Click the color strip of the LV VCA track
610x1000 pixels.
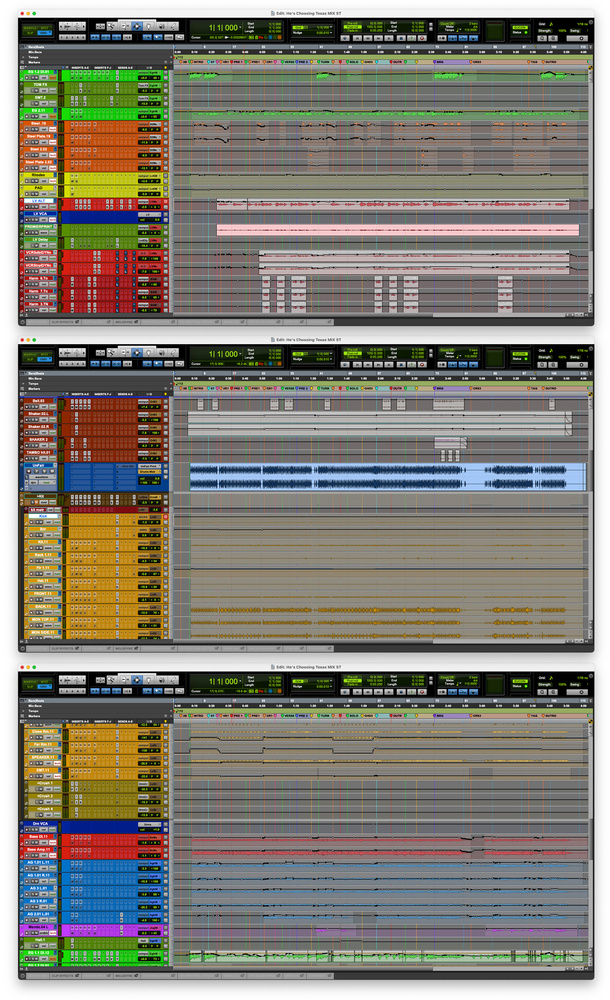pos(23,217)
